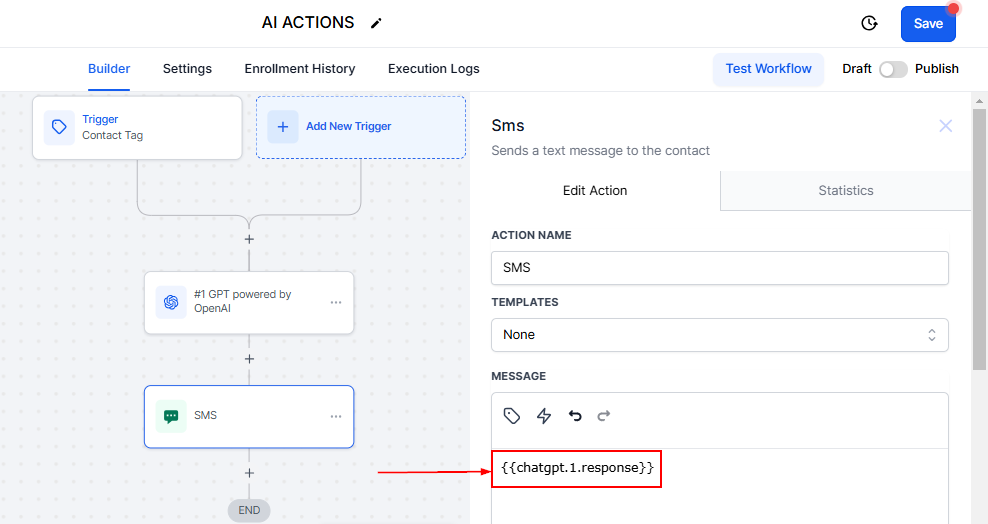Switch to Builder tab
This screenshot has height=524, width=988.
109,69
